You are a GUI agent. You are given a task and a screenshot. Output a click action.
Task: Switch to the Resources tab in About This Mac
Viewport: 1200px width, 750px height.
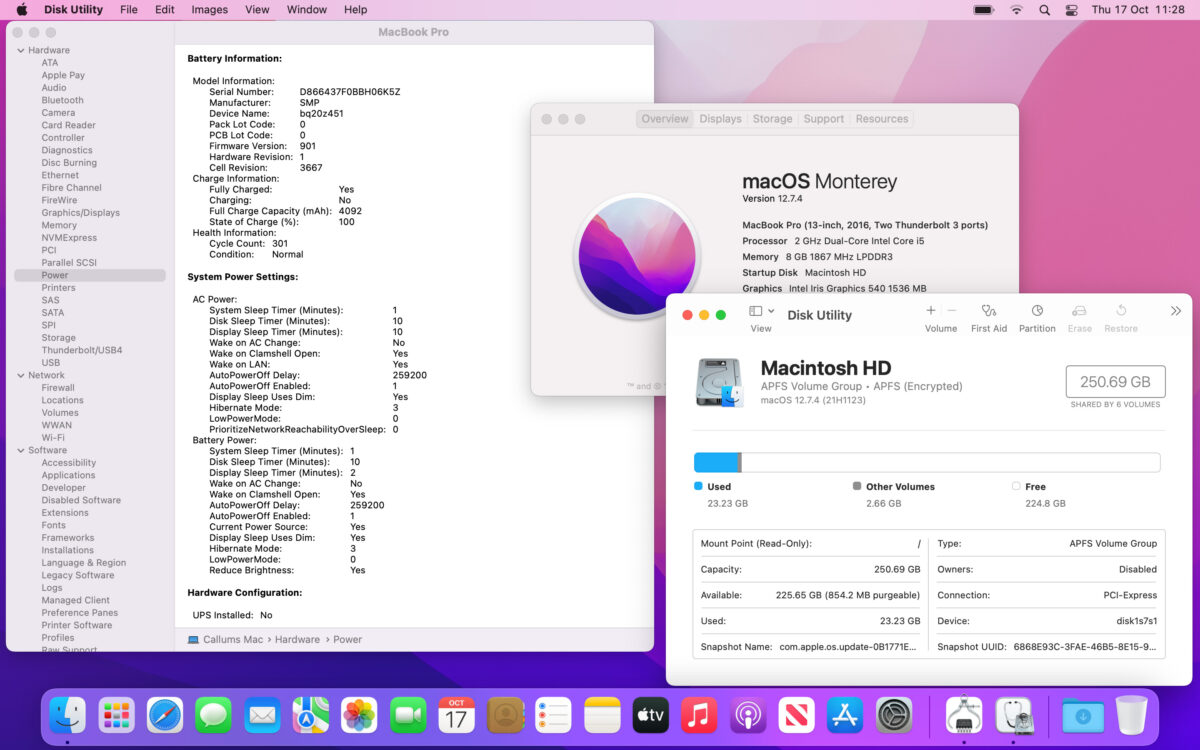point(882,119)
